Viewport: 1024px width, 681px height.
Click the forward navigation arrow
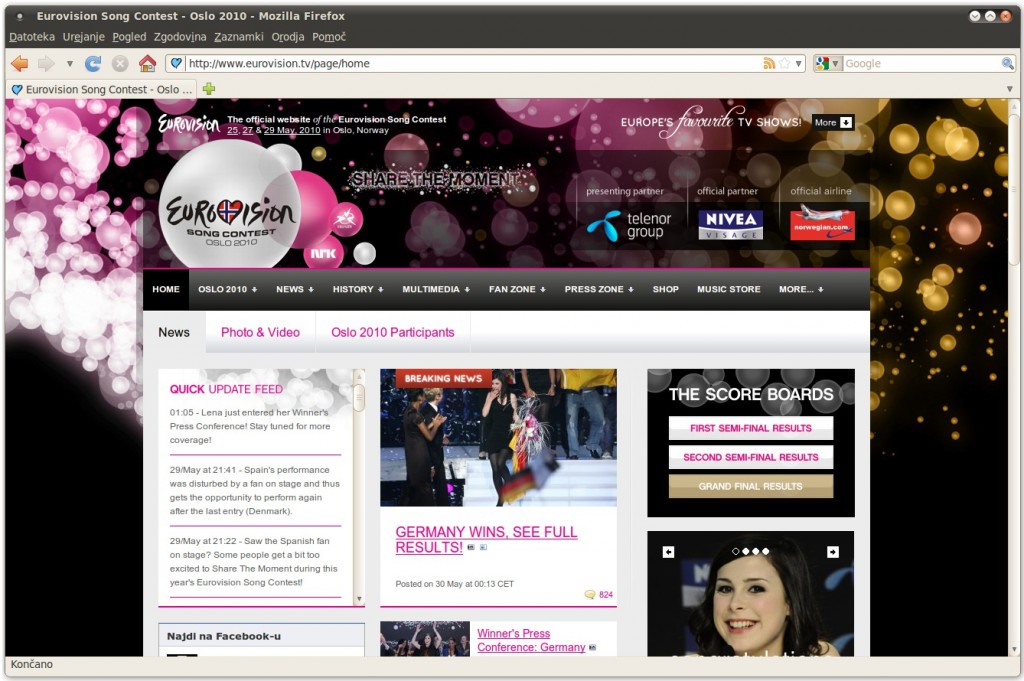[x=46, y=63]
